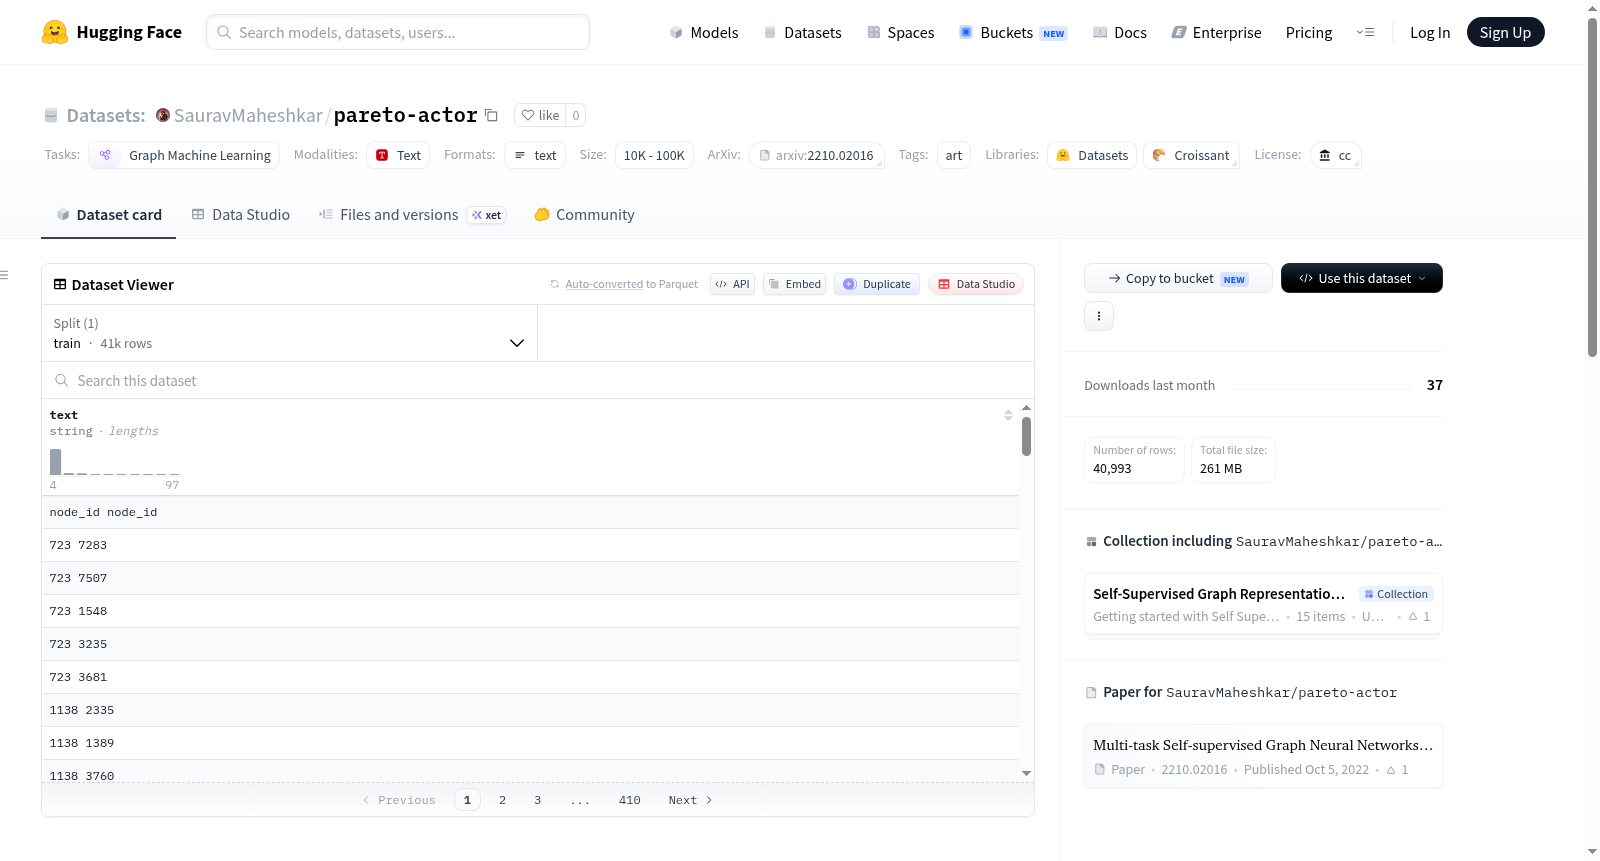Viewport: 1600px width, 861px height.
Task: Open Multi-task Self-supervised Graph Neural Networks paper
Action: [x=1263, y=756]
